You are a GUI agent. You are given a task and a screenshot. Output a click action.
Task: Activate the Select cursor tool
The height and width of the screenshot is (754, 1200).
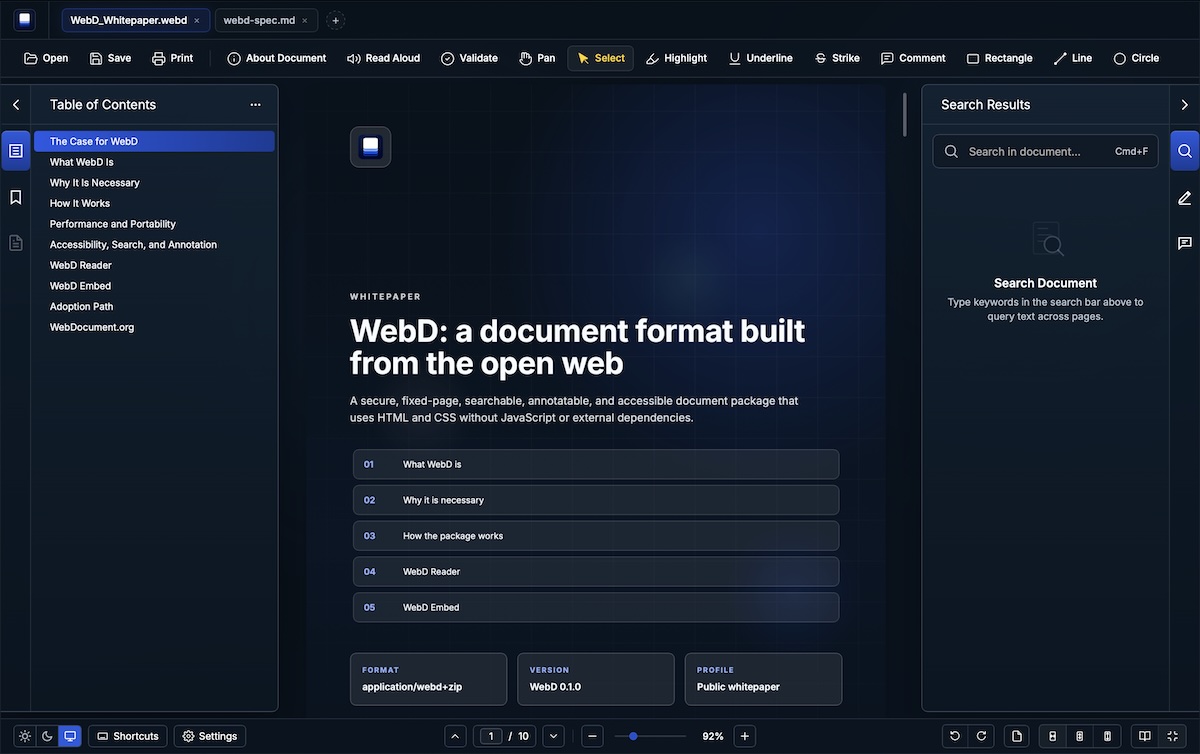click(600, 58)
